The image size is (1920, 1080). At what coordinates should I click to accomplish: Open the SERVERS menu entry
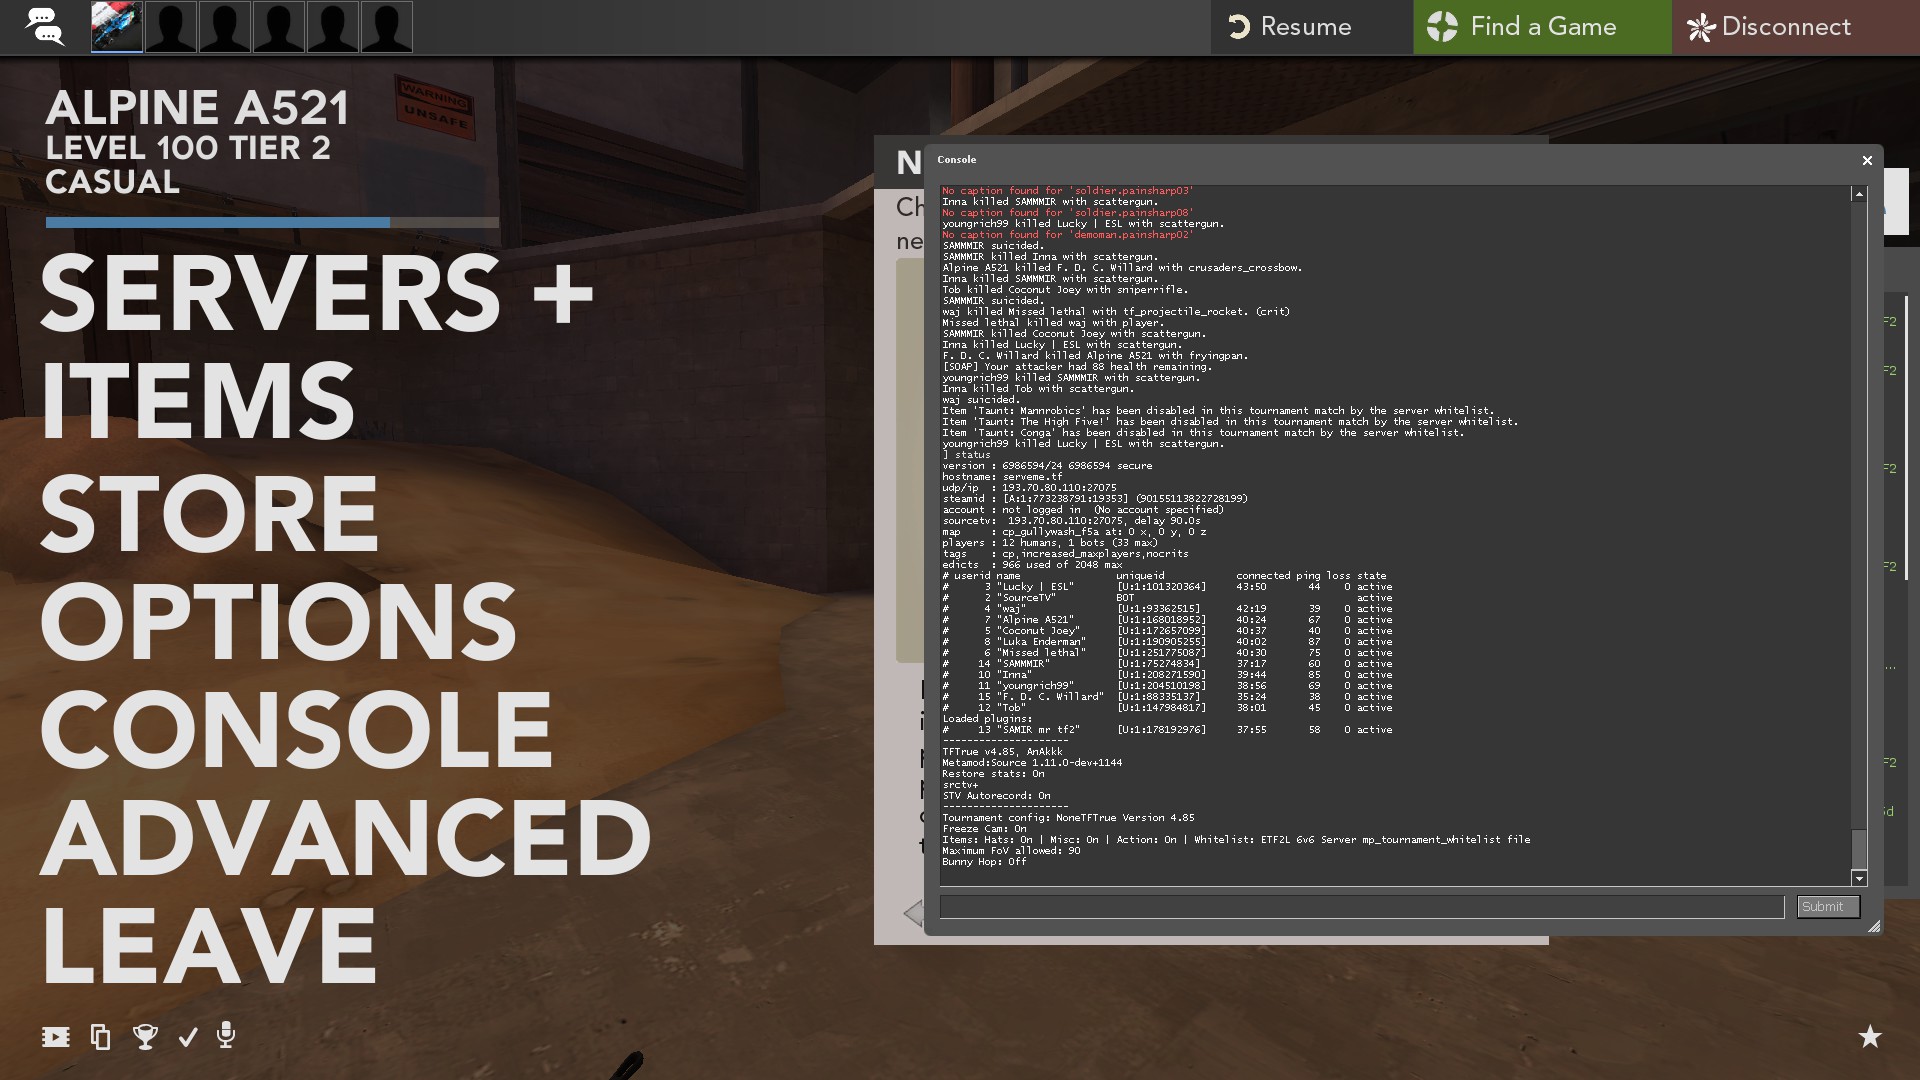click(x=270, y=293)
